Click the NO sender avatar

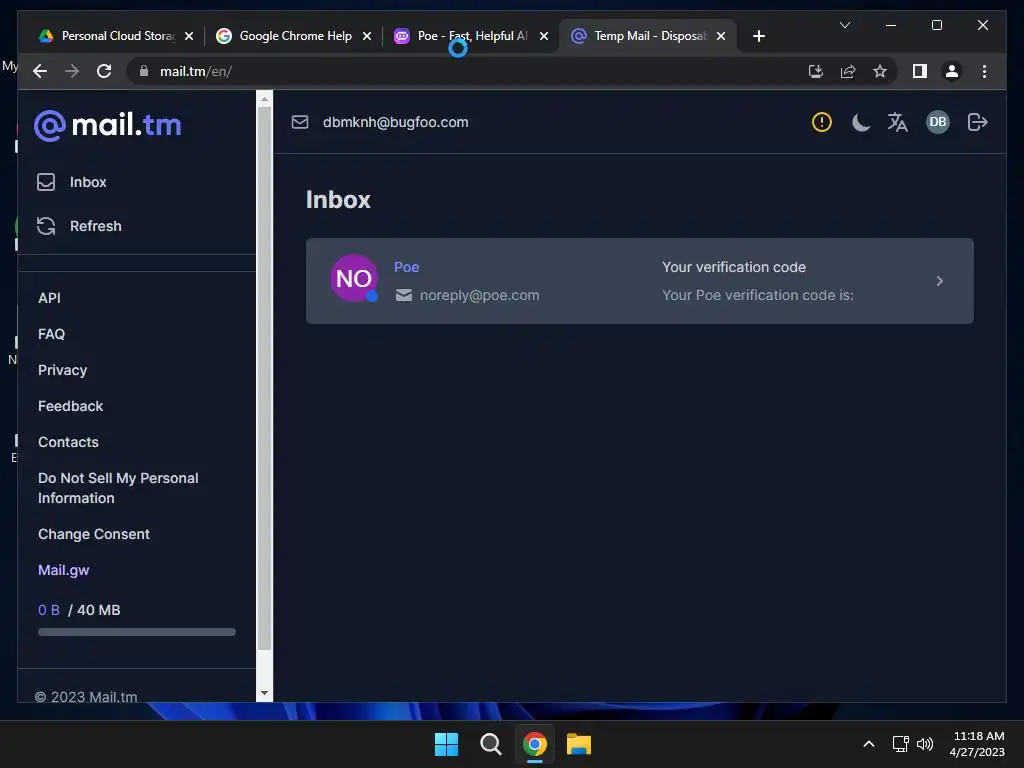[x=353, y=279]
